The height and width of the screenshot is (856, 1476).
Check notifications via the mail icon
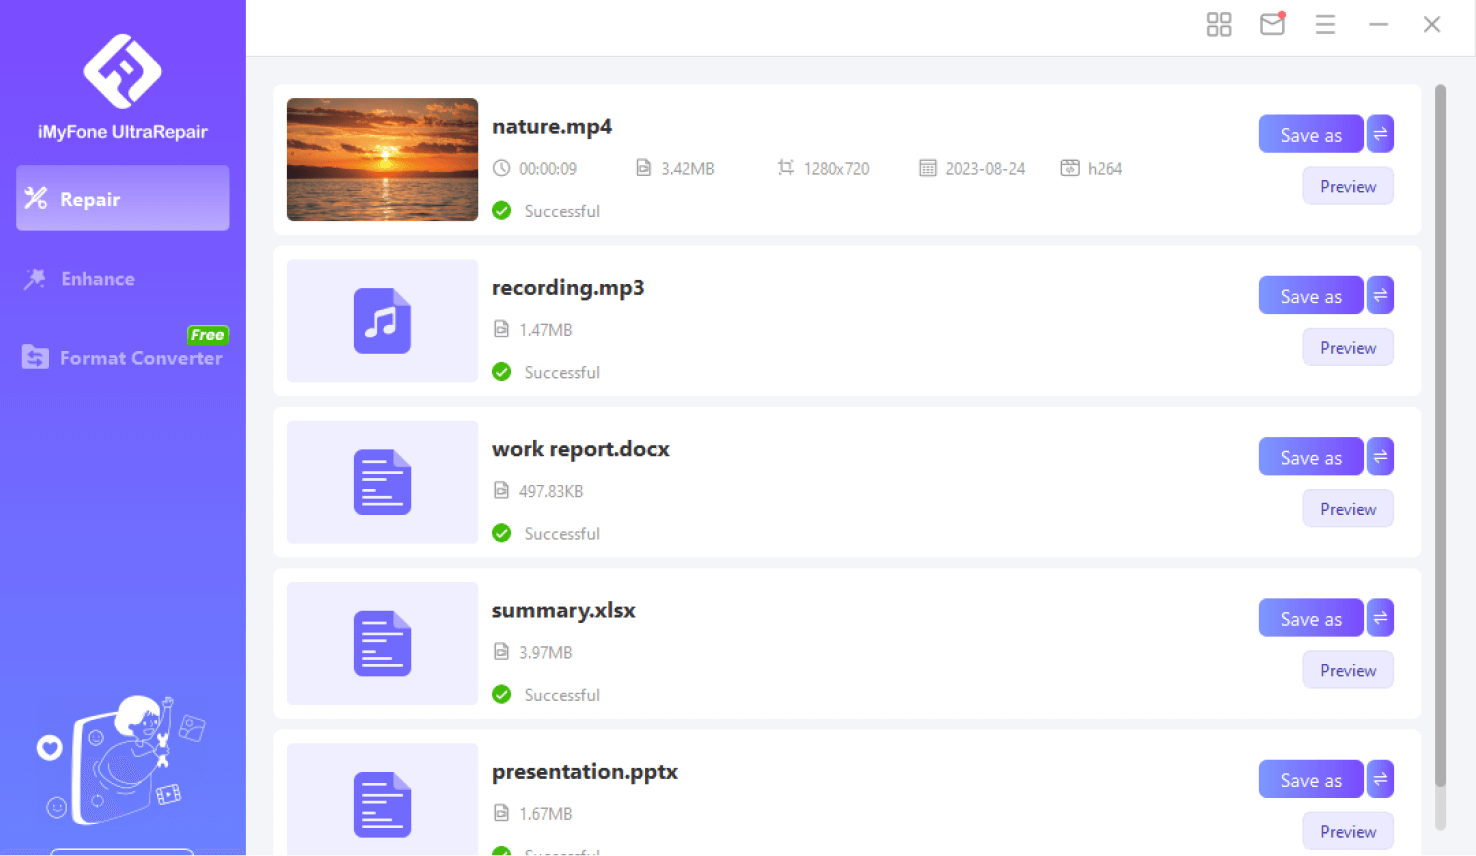pyautogui.click(x=1271, y=24)
